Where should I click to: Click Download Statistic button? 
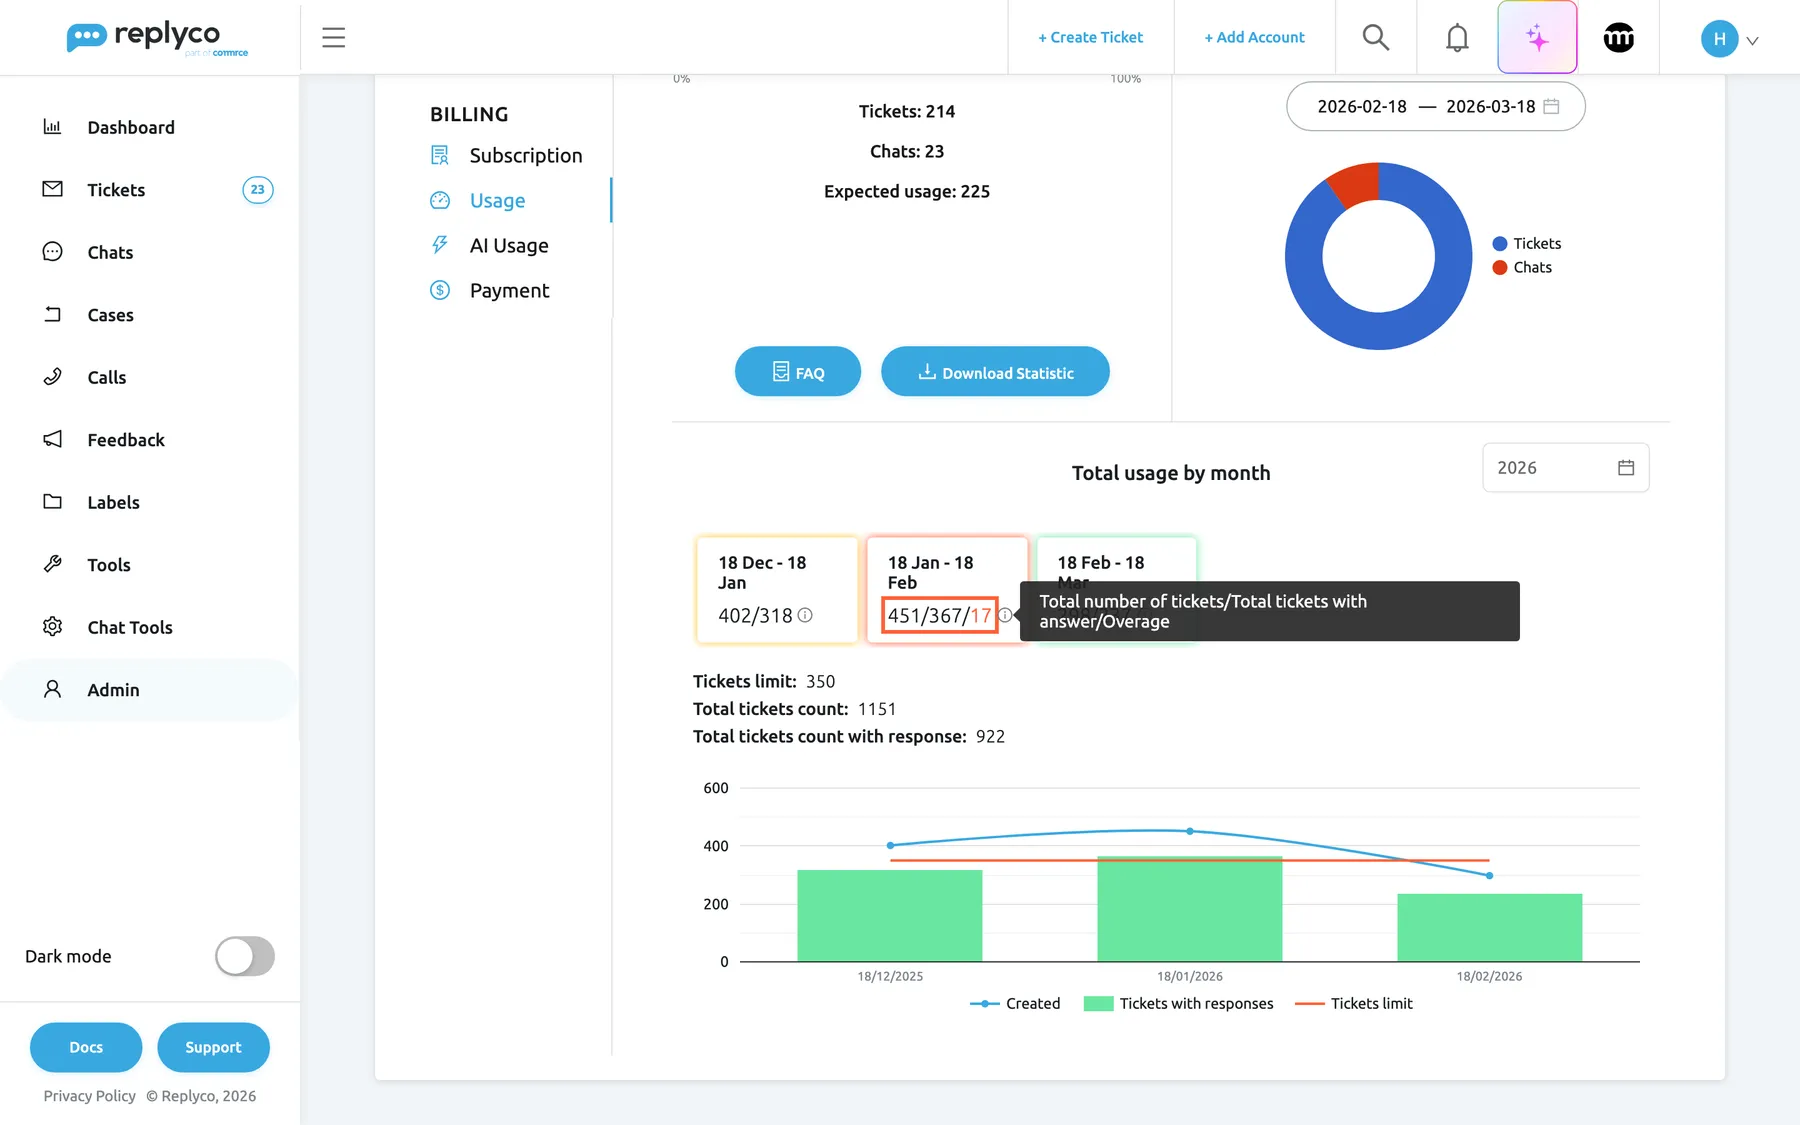tap(995, 372)
